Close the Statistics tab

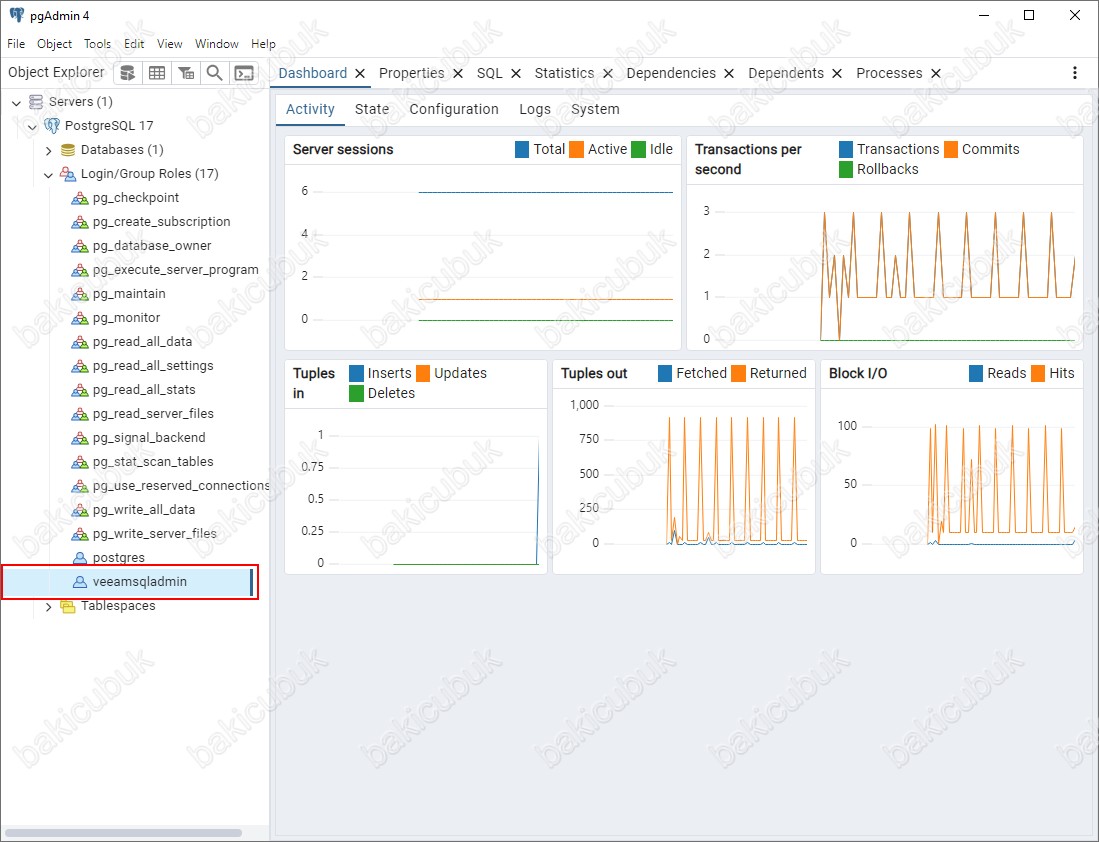click(608, 74)
